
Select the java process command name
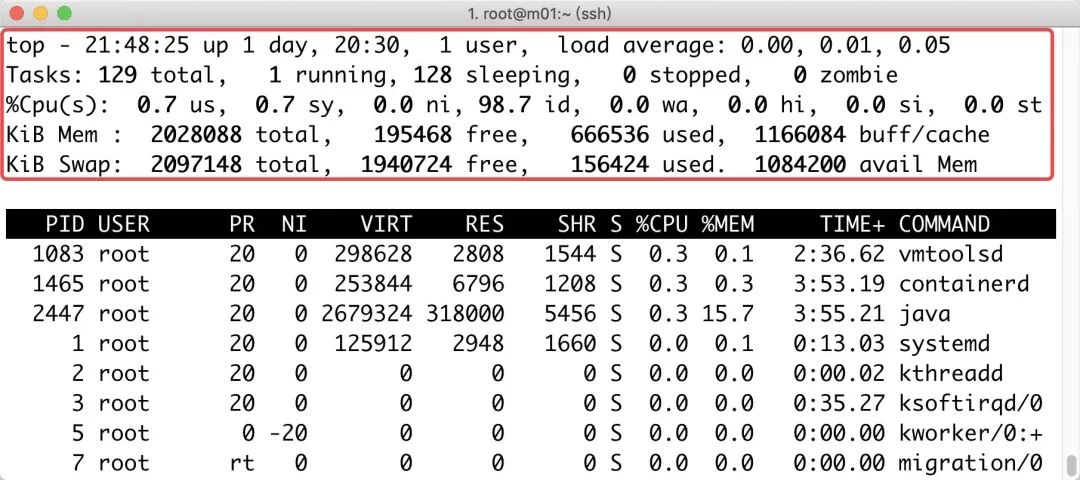pos(923,314)
